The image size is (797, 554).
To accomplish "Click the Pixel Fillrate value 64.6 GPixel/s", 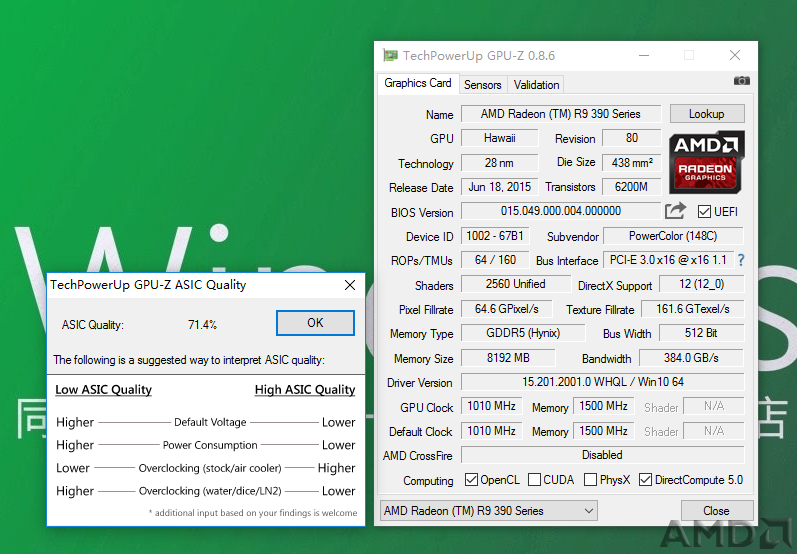I will [x=507, y=309].
